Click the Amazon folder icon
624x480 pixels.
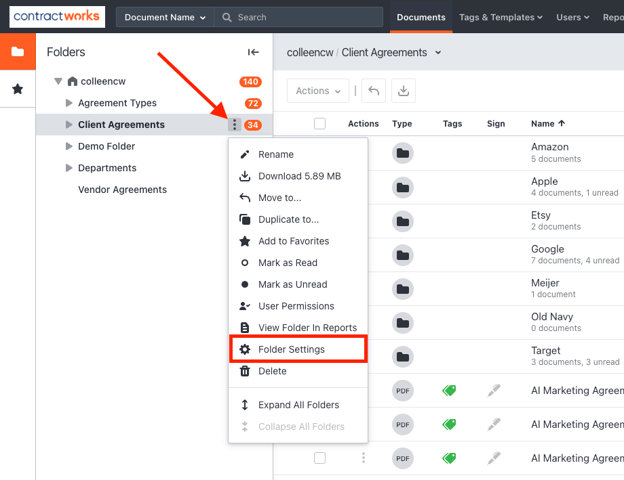[402, 153]
